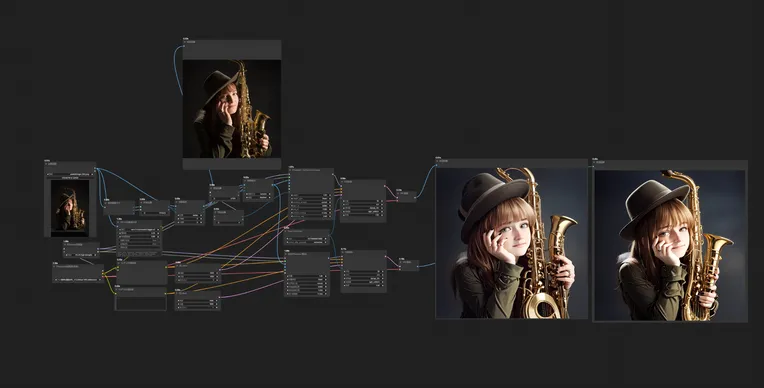Select the small node wired into the left output preview

tap(406, 196)
